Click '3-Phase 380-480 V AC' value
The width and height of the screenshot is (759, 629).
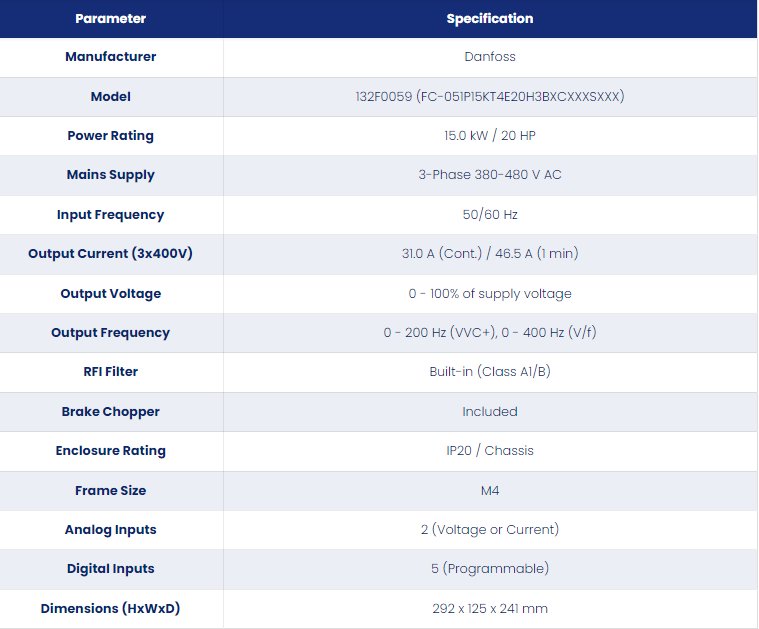point(489,175)
